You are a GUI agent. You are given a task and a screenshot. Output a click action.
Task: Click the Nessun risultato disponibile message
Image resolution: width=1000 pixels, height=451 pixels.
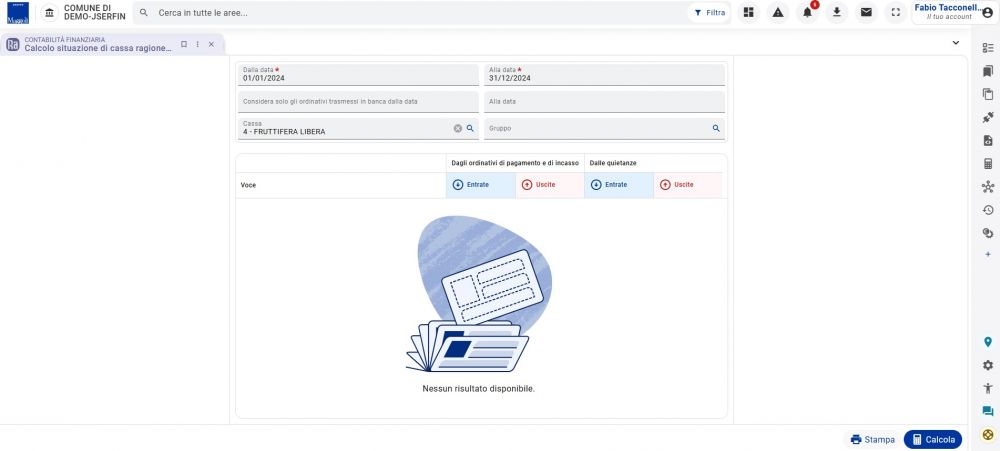(478, 388)
